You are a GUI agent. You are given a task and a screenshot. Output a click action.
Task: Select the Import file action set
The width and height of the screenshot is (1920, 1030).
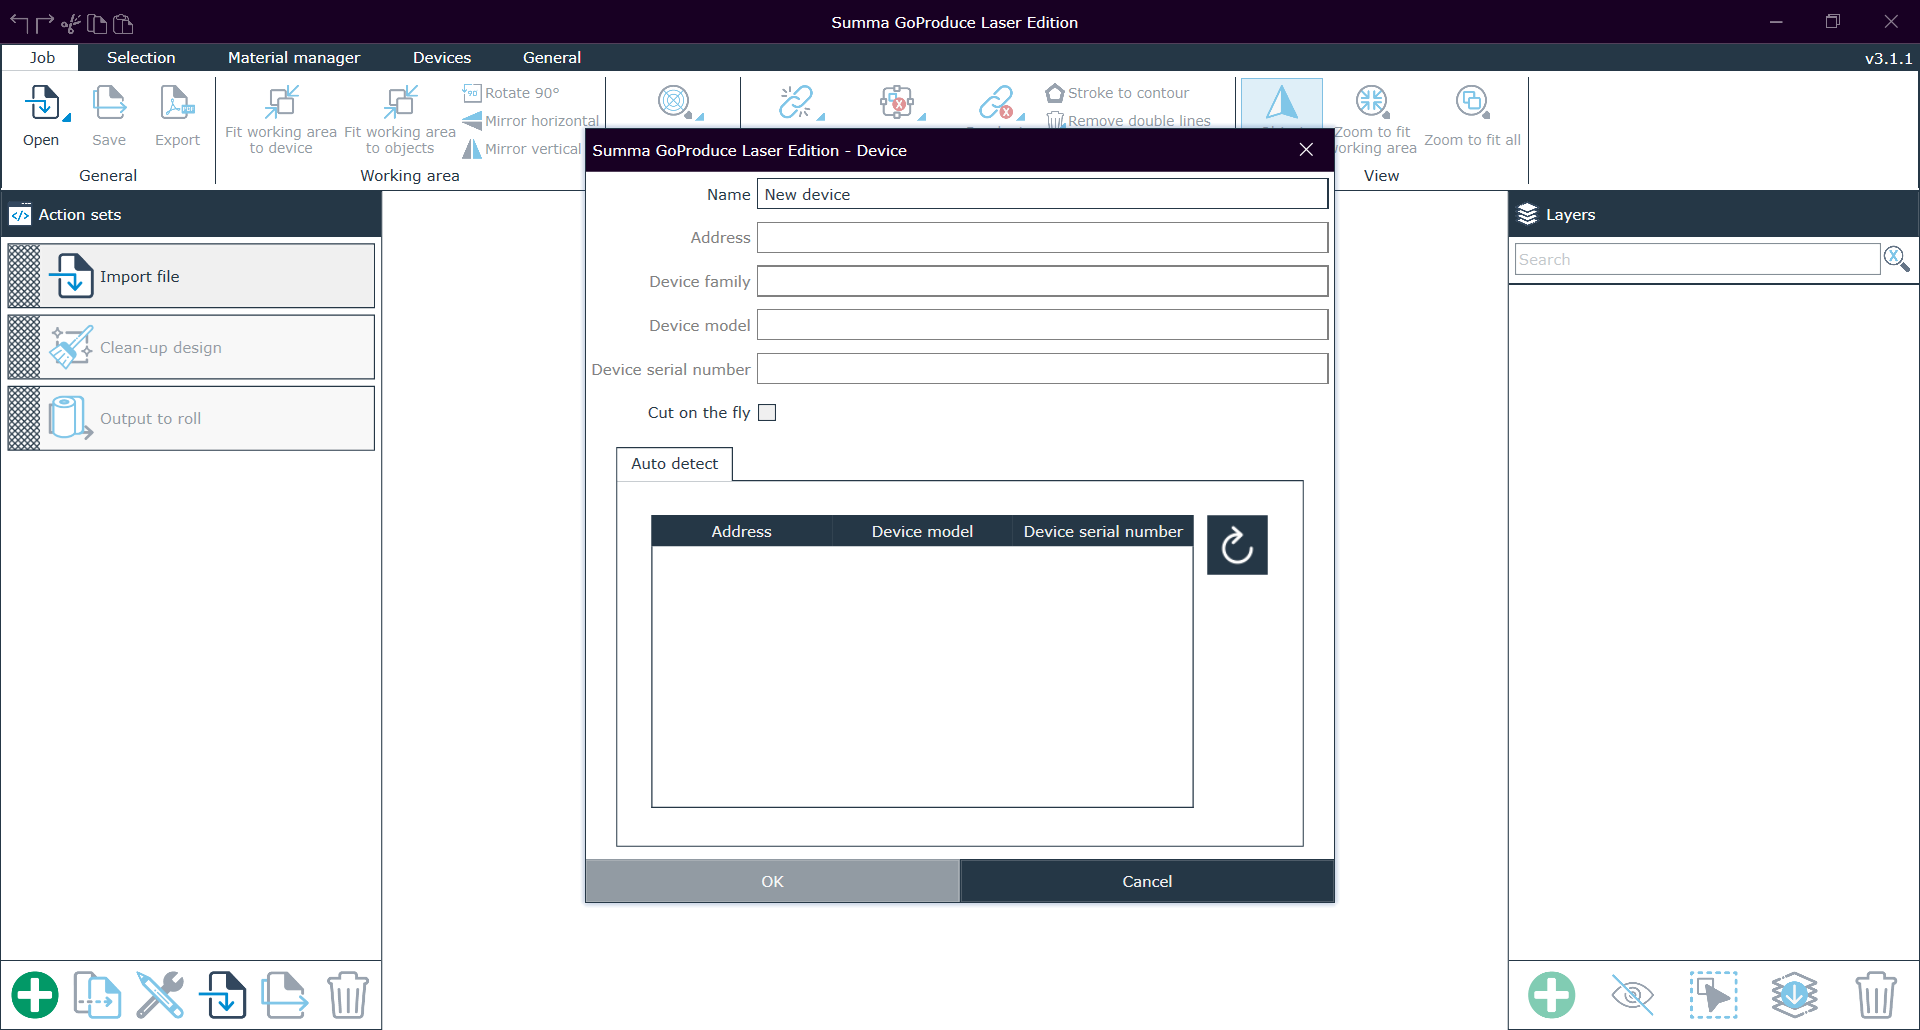191,276
